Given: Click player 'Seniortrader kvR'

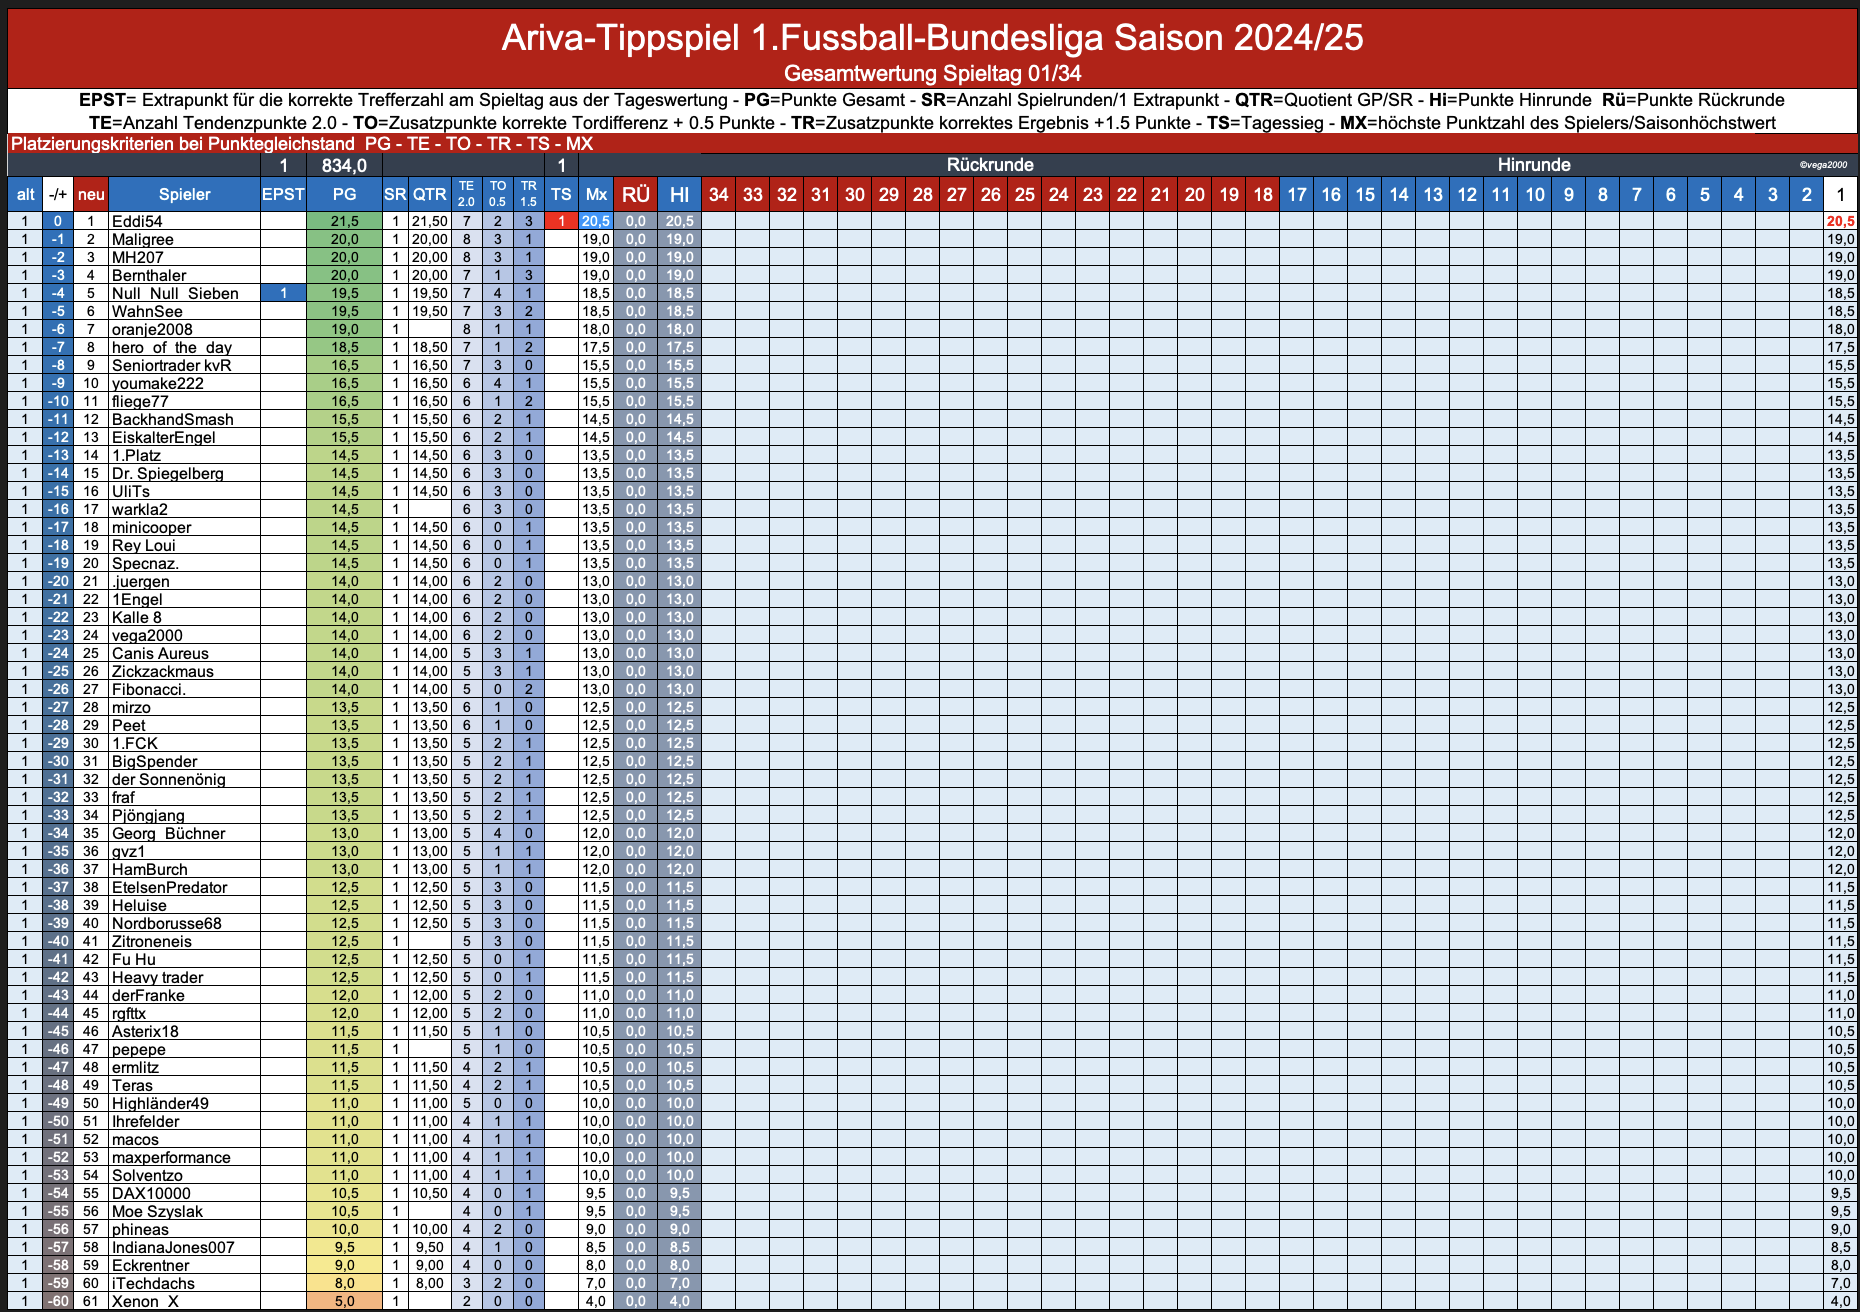Looking at the screenshot, I should pyautogui.click(x=171, y=365).
